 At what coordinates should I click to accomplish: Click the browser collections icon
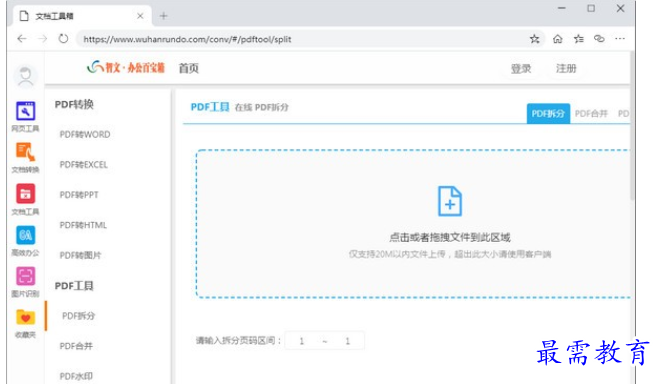(x=599, y=39)
